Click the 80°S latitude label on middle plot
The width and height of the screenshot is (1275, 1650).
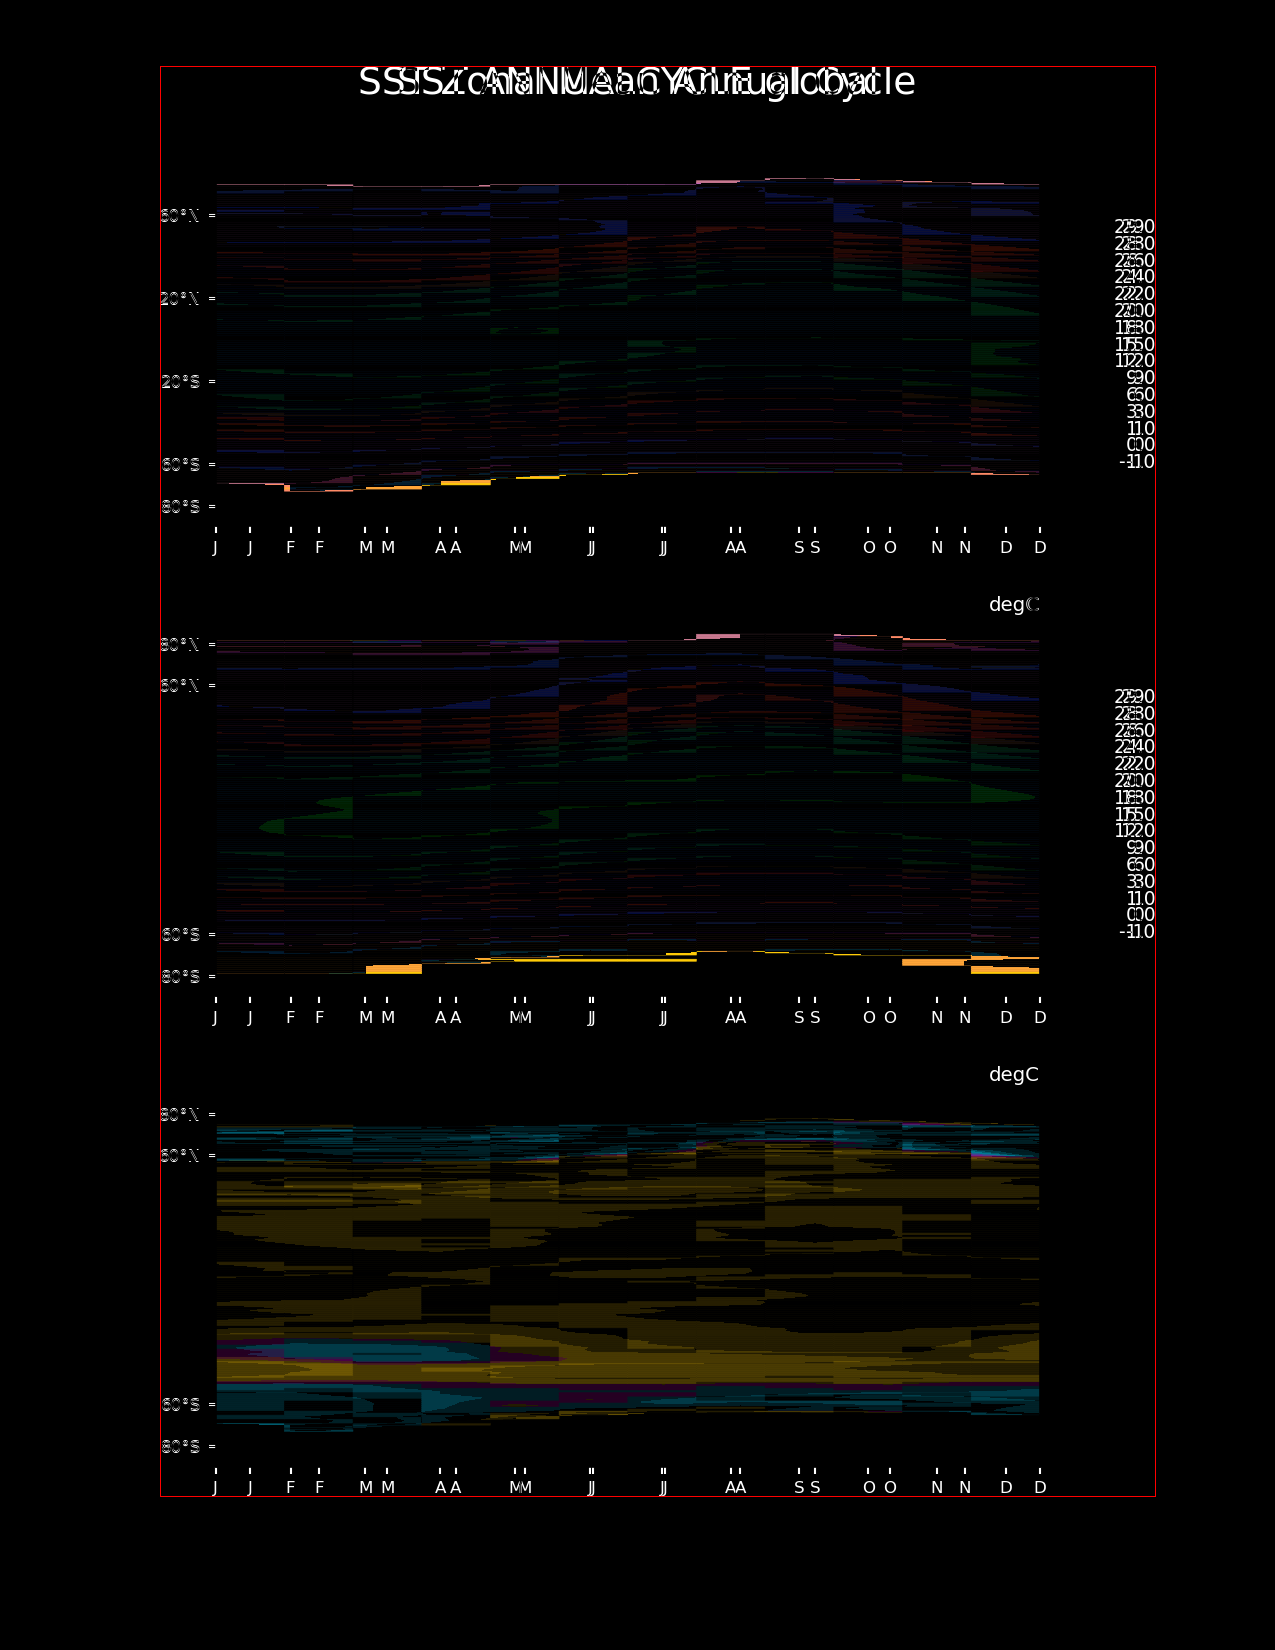180,977
